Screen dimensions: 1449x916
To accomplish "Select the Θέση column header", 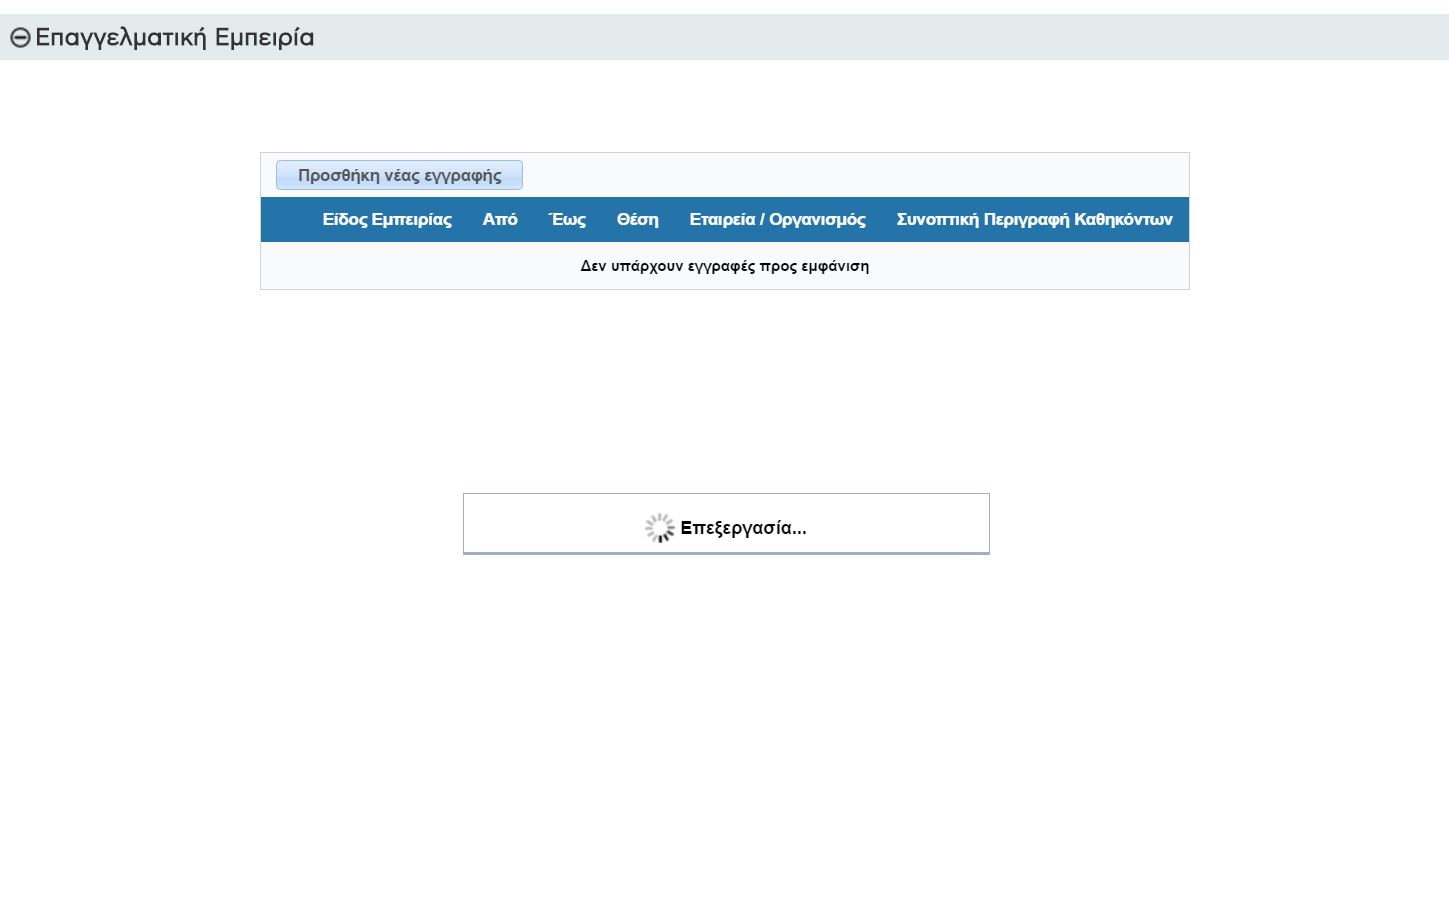I will 637,220.
